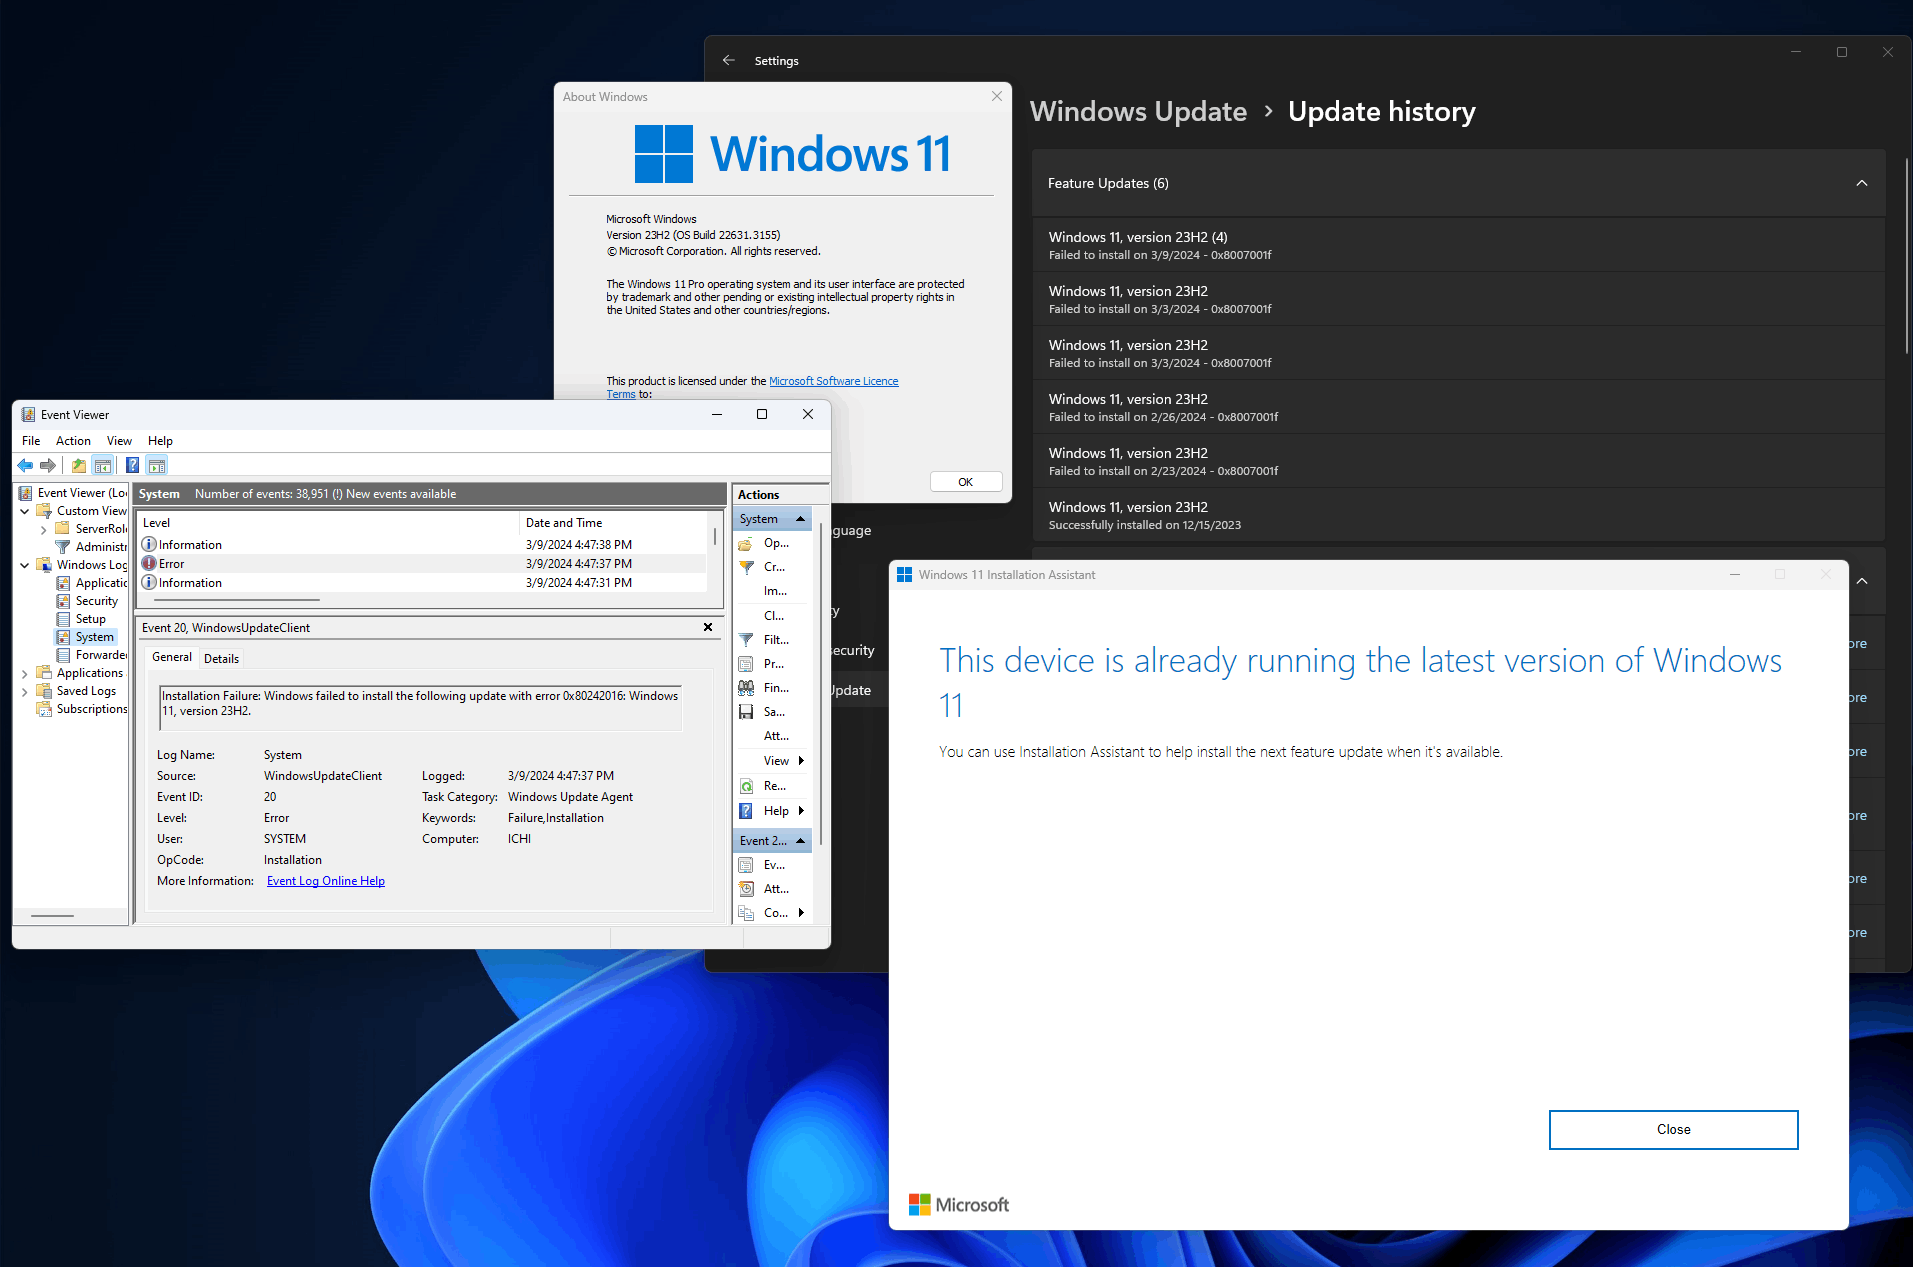The image size is (1913, 1267).
Task: Click the Actions pane vertical scrollbar
Action: pos(821,685)
